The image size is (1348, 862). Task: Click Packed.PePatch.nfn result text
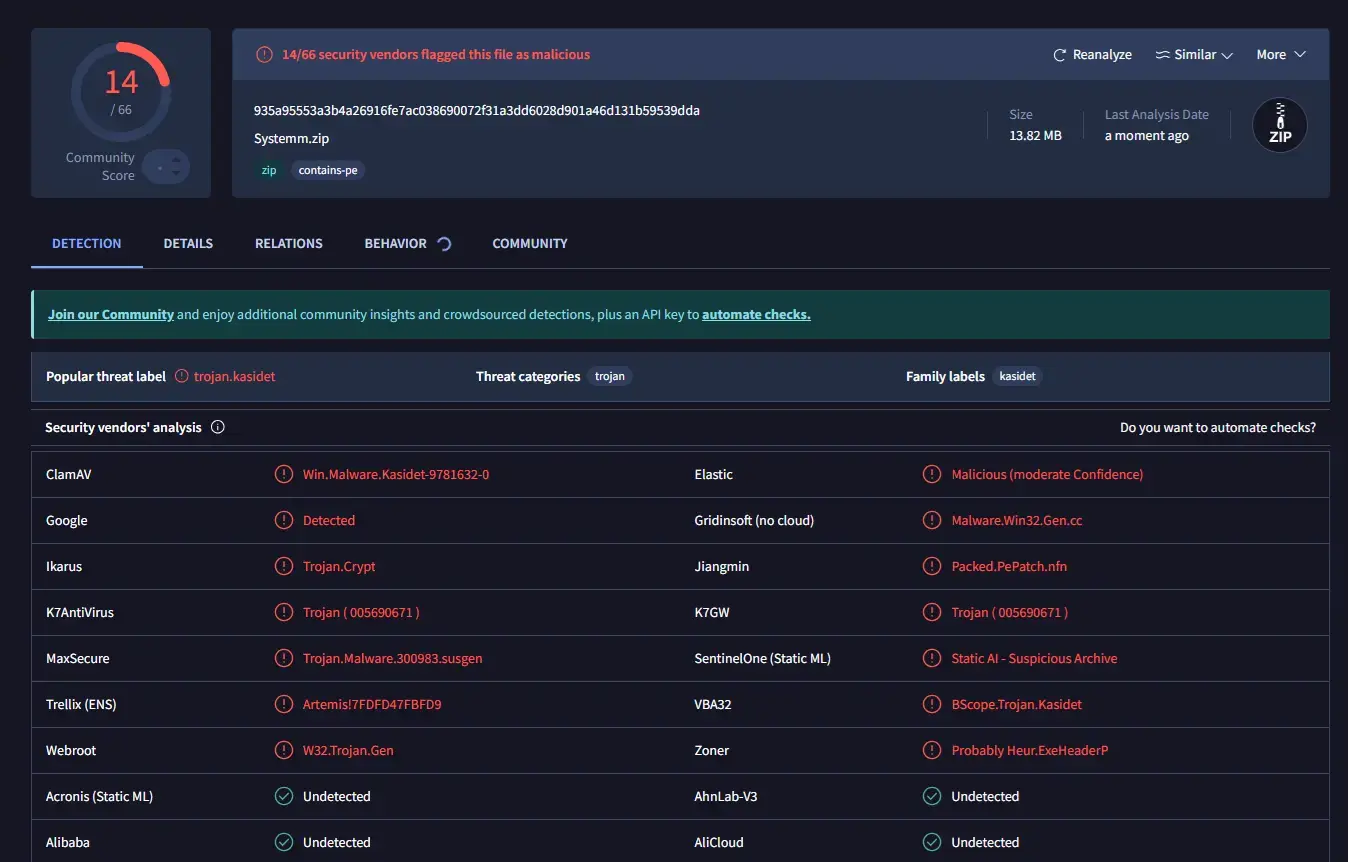(x=1009, y=566)
